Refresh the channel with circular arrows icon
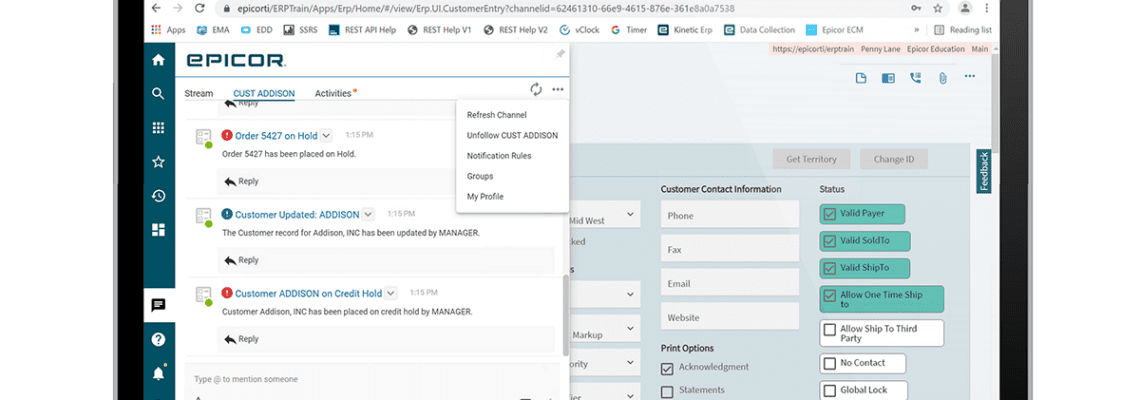 (536, 89)
